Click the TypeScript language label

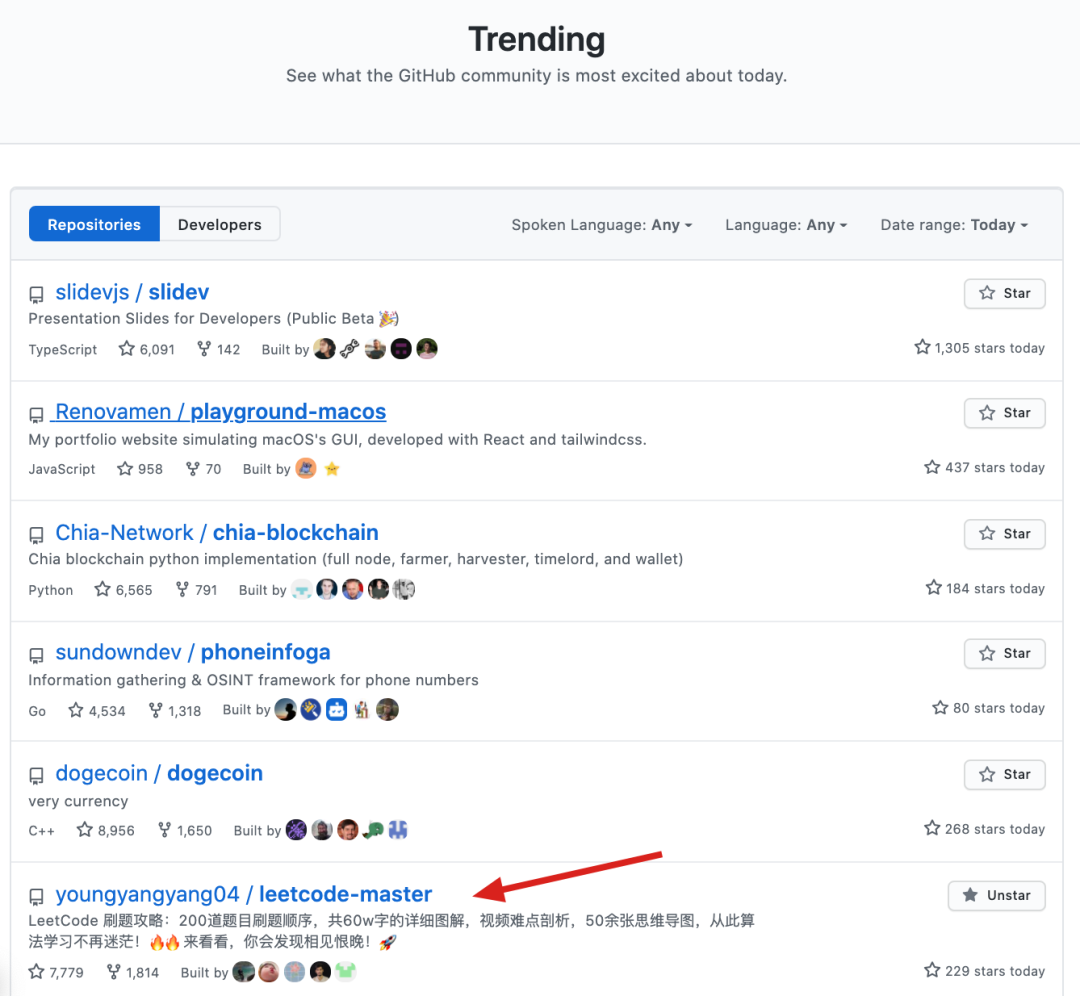click(x=63, y=349)
